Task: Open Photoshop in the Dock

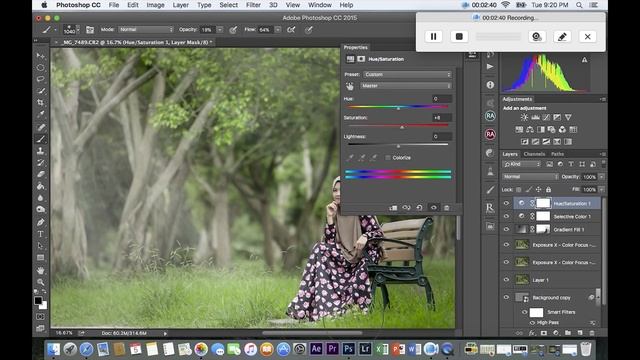Action: point(349,349)
